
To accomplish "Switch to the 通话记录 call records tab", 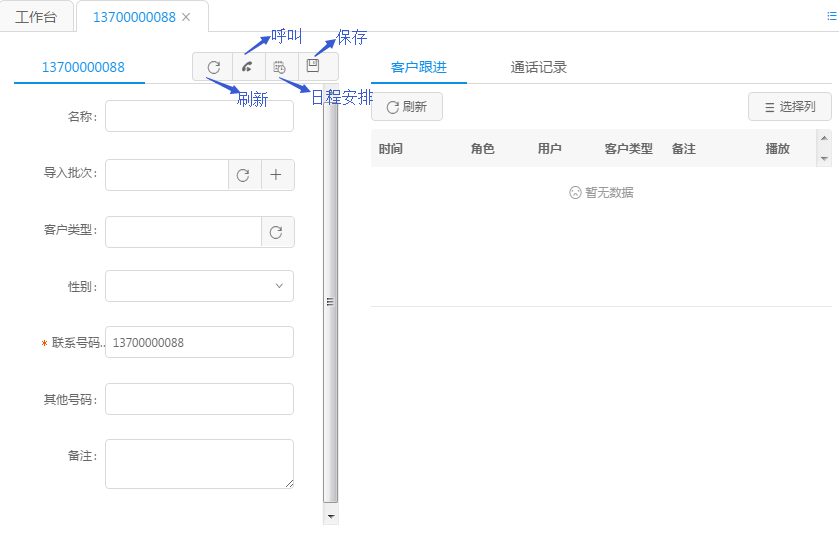I will [538, 68].
